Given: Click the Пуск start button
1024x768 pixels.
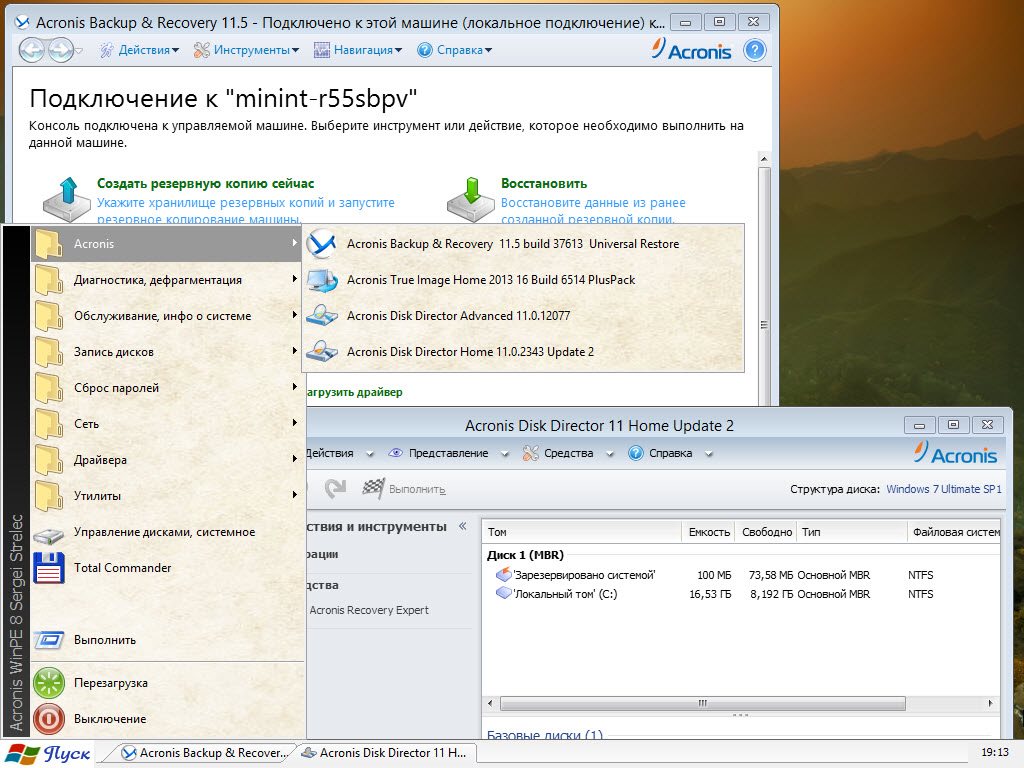Looking at the screenshot, I should [x=48, y=754].
